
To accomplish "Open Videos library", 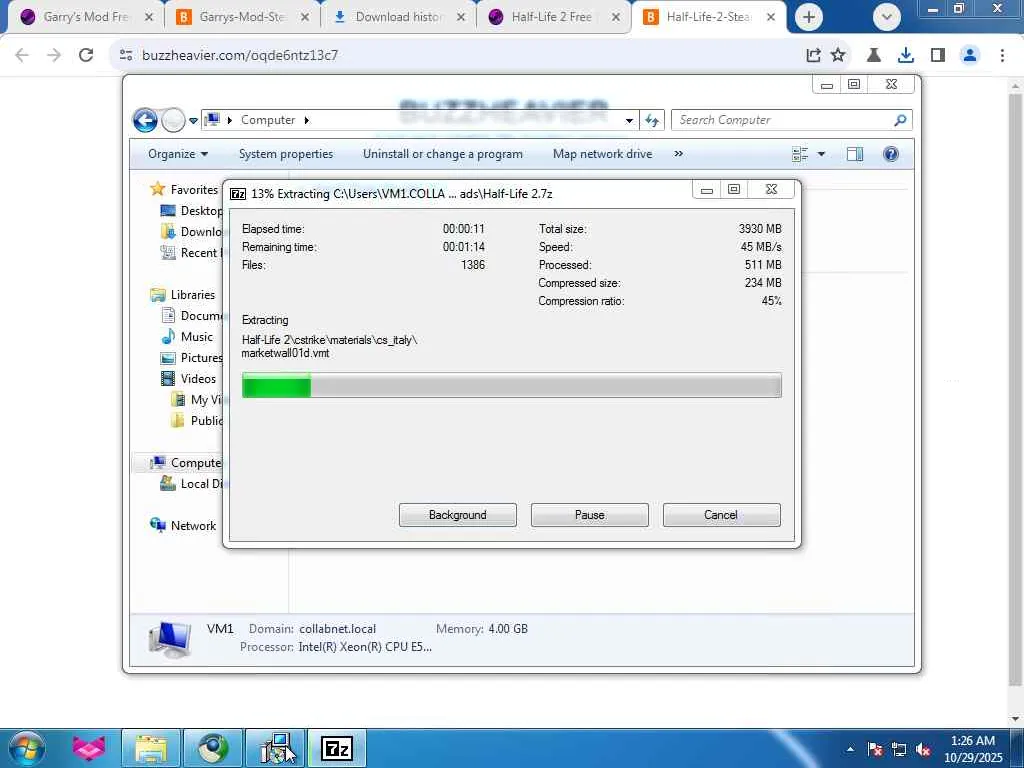I will [x=188, y=378].
